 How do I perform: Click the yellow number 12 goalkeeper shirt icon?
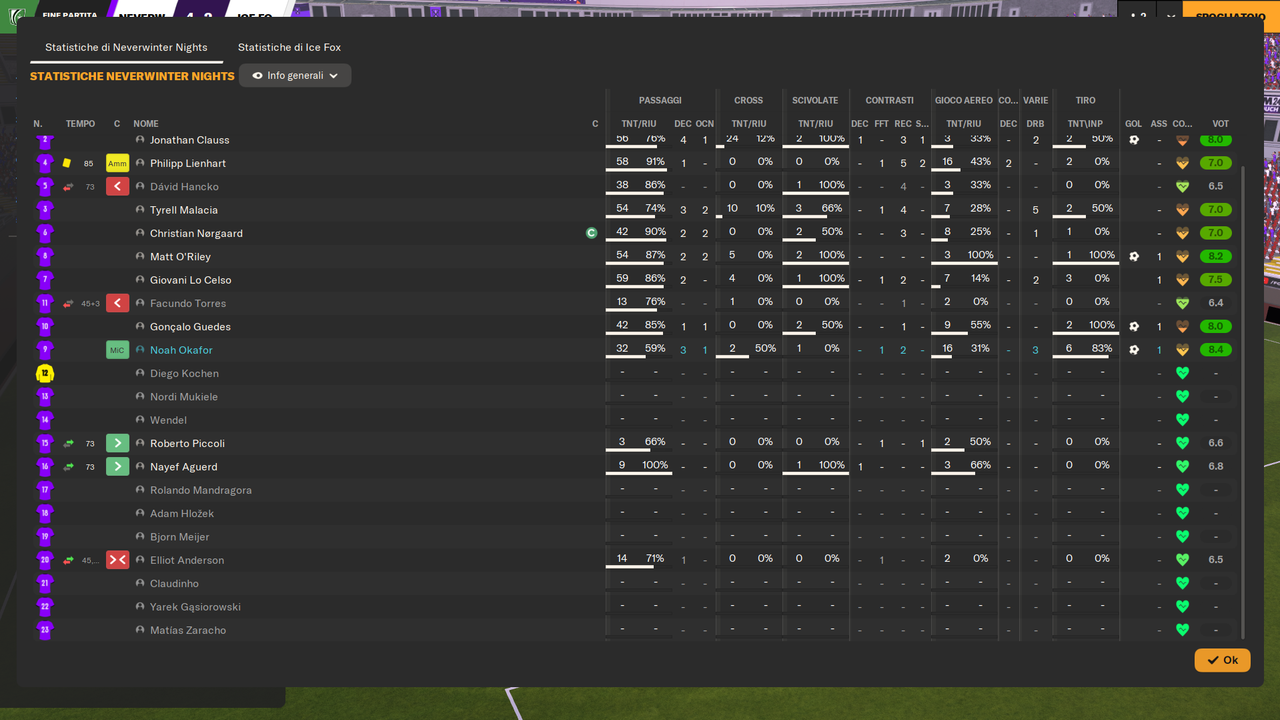44,374
